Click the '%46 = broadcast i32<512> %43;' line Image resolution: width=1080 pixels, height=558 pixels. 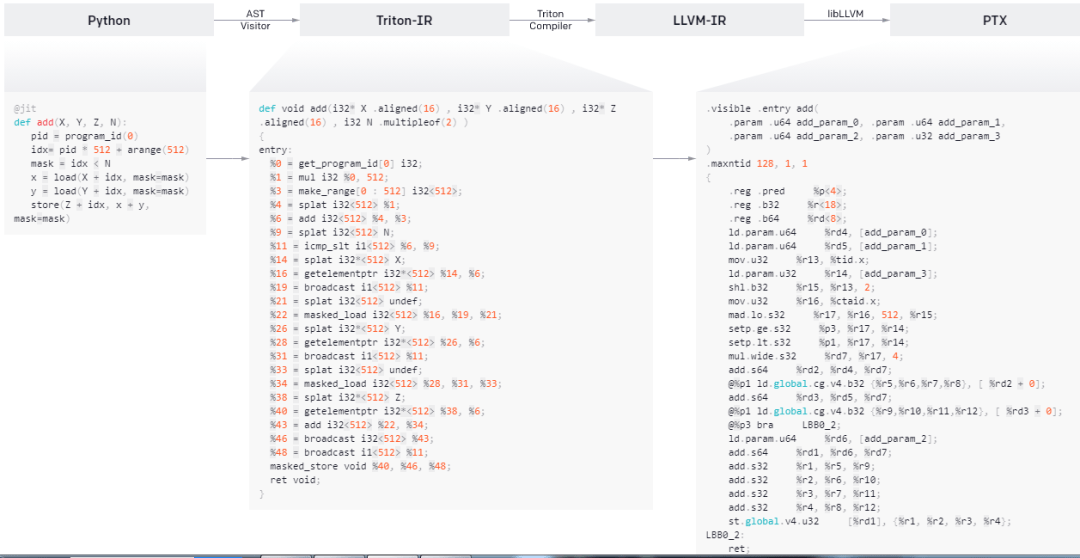coord(352,438)
